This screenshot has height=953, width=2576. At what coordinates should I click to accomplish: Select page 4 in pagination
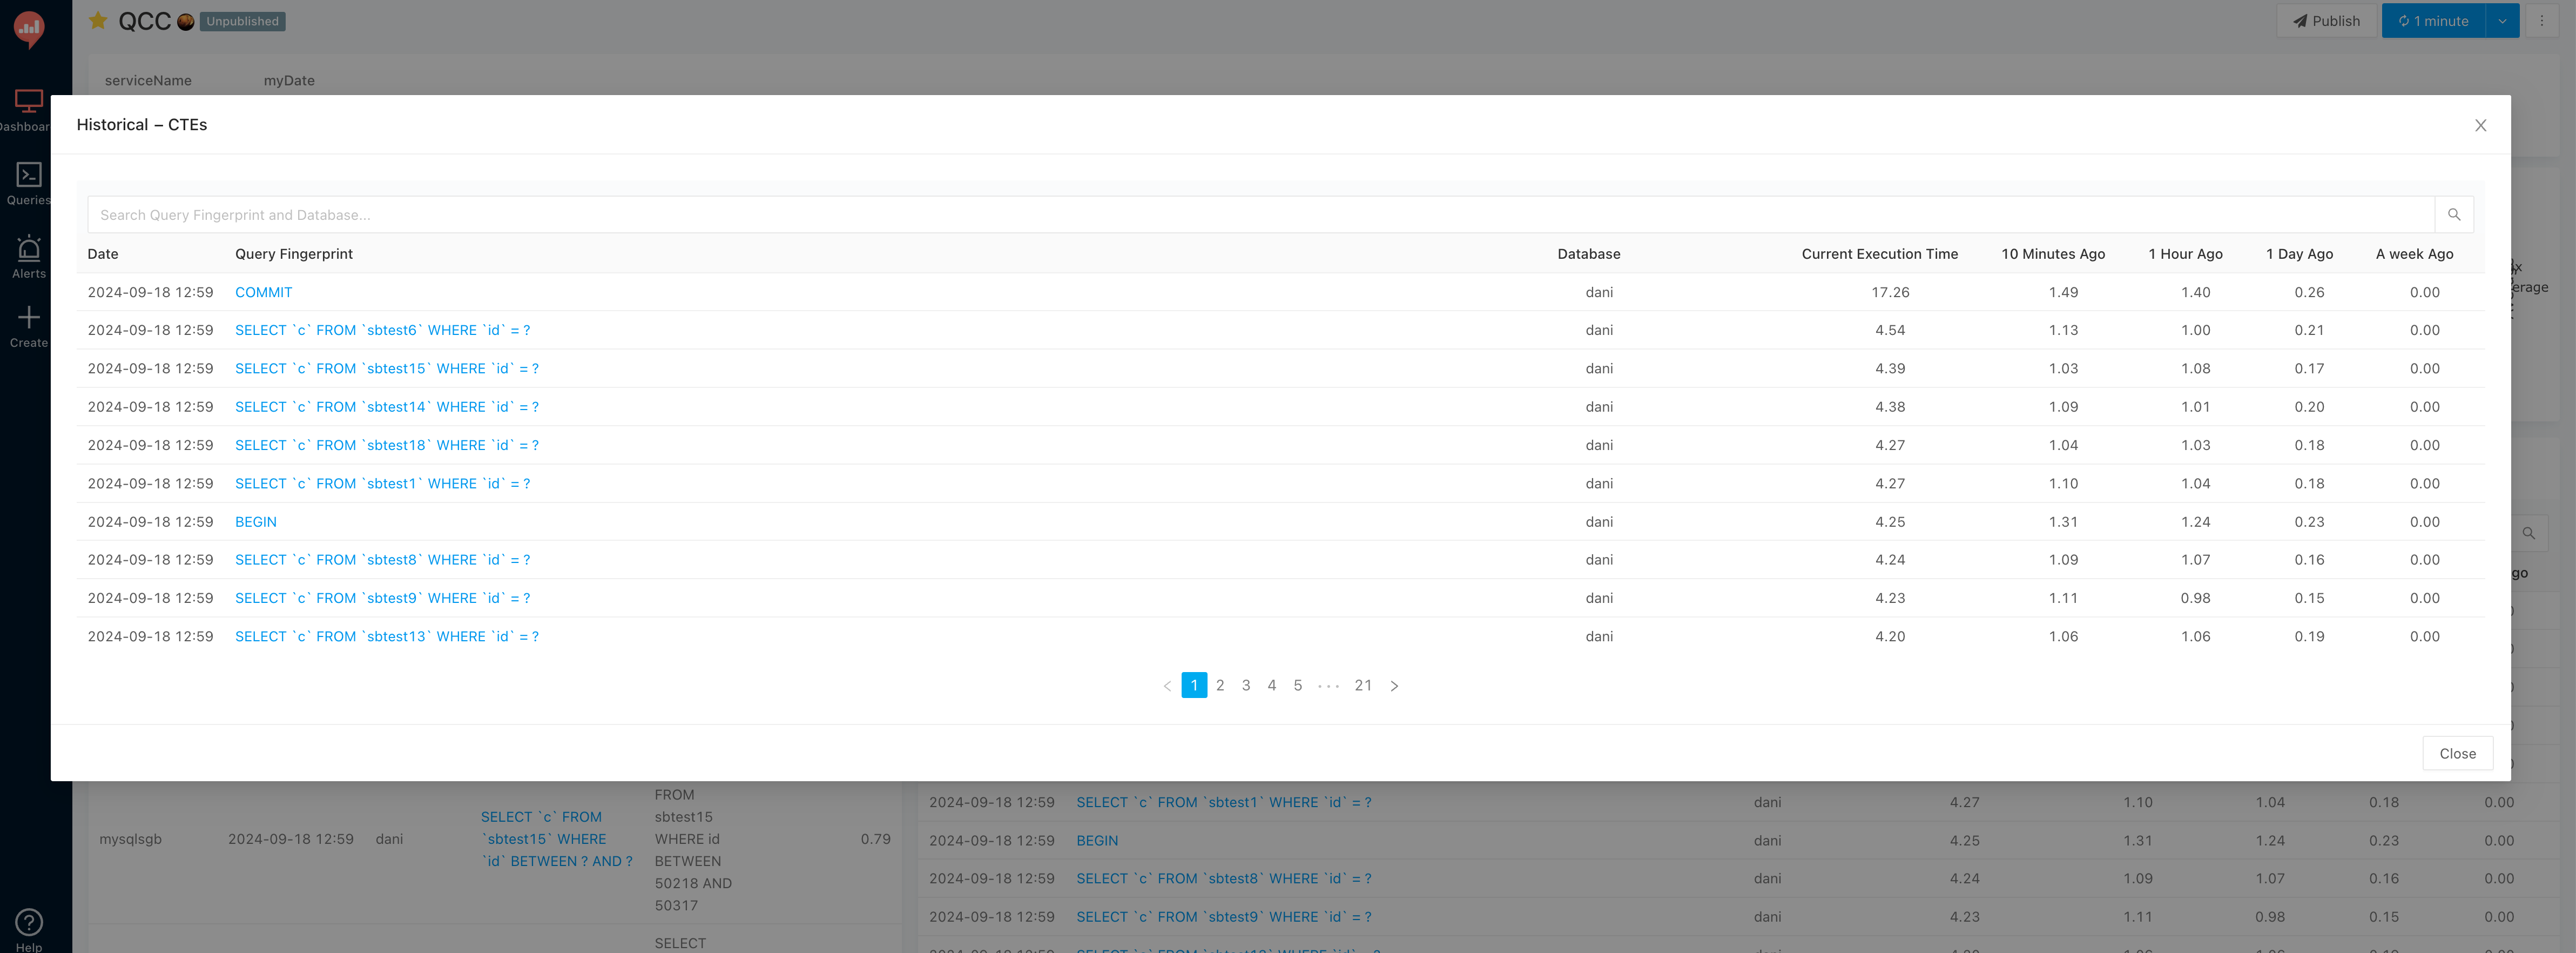click(1272, 685)
